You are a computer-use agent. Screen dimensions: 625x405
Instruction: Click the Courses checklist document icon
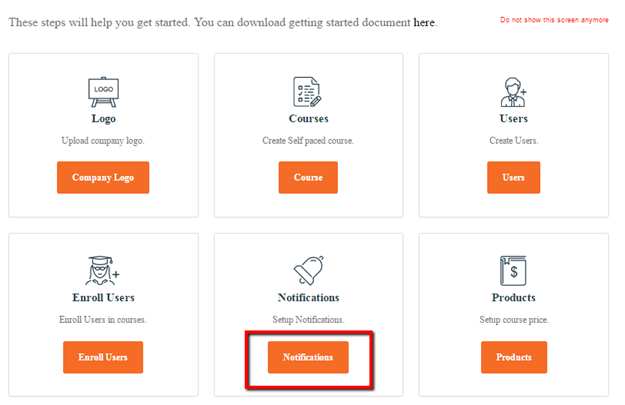coord(307,92)
